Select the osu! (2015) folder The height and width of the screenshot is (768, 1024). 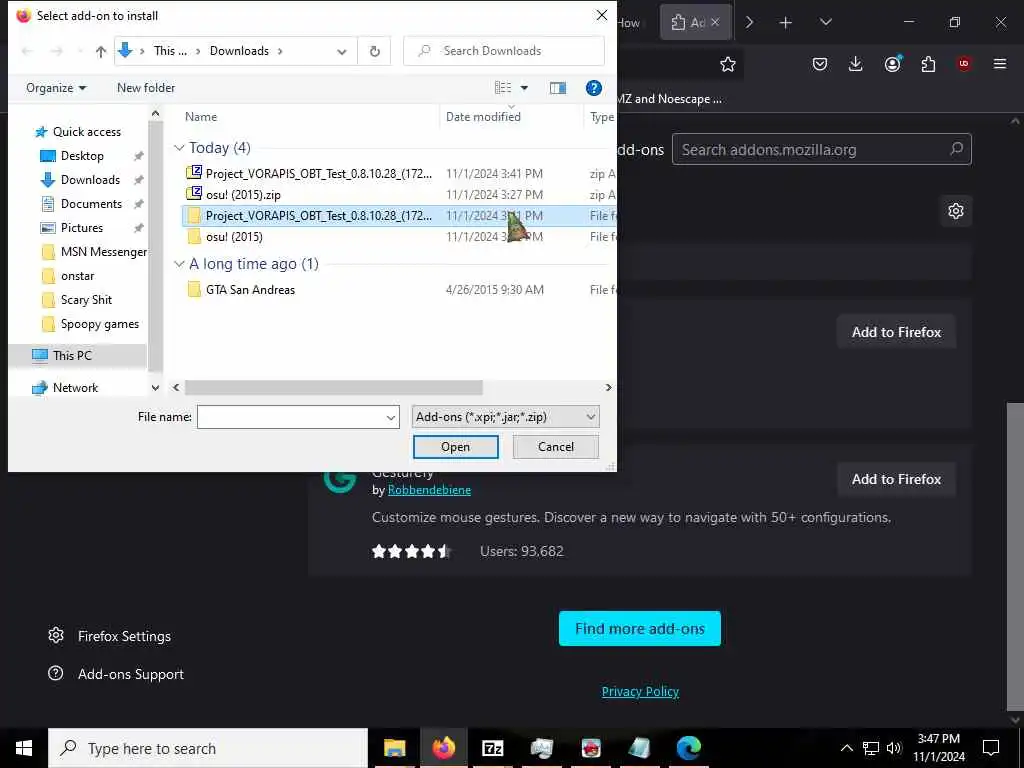234,237
